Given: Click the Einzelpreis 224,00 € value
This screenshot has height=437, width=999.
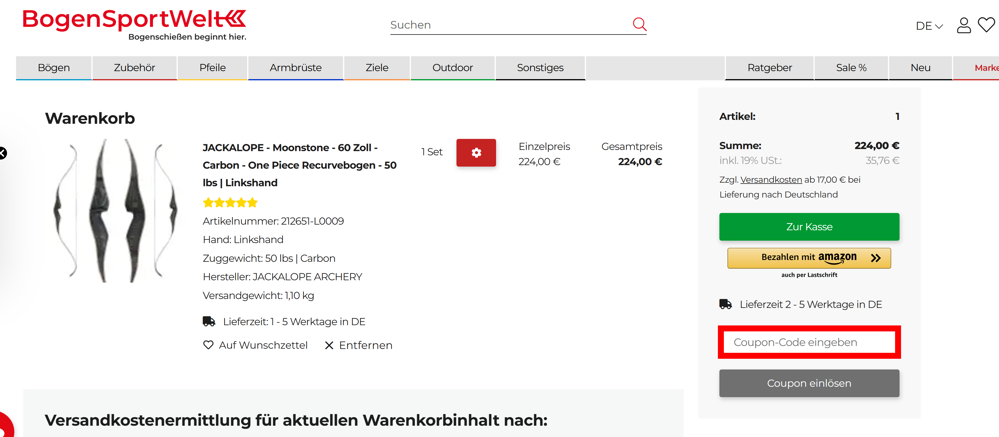Looking at the screenshot, I should point(539,162).
